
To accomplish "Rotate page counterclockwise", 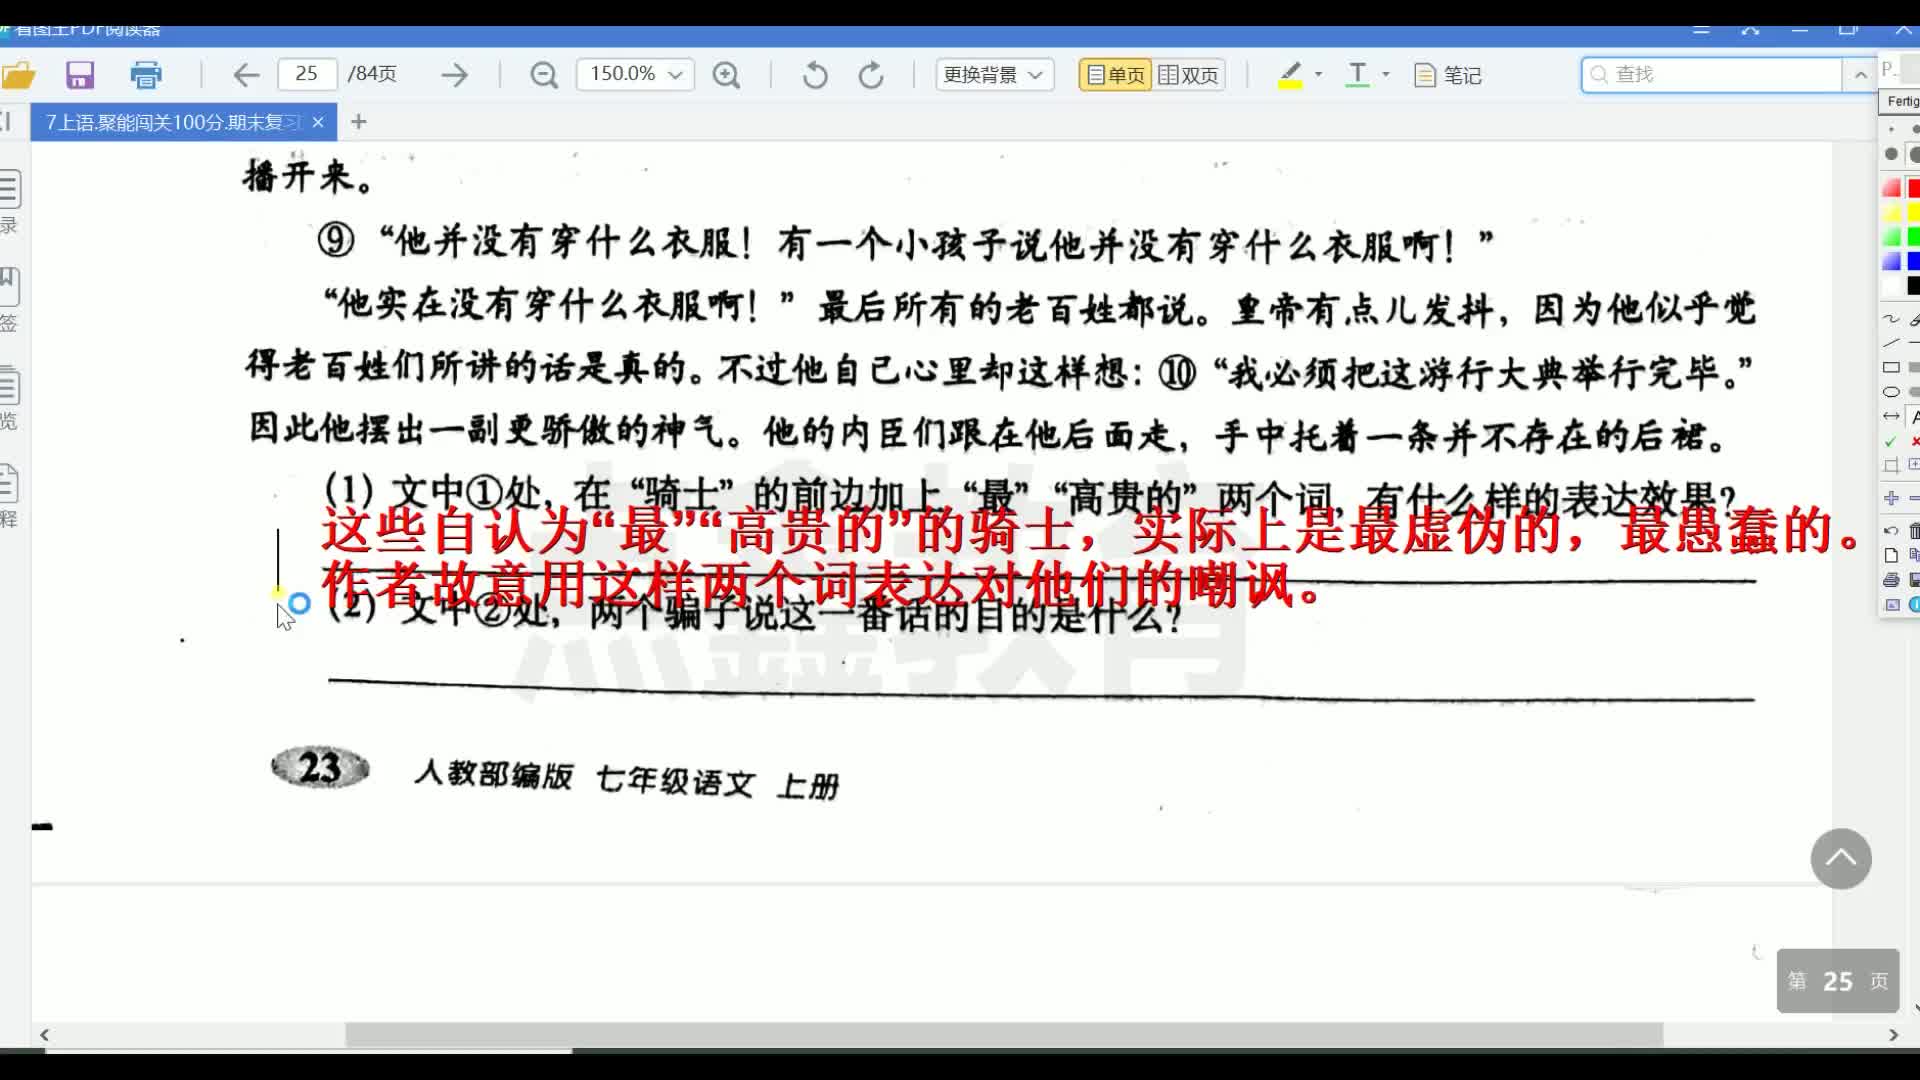I will coord(815,75).
